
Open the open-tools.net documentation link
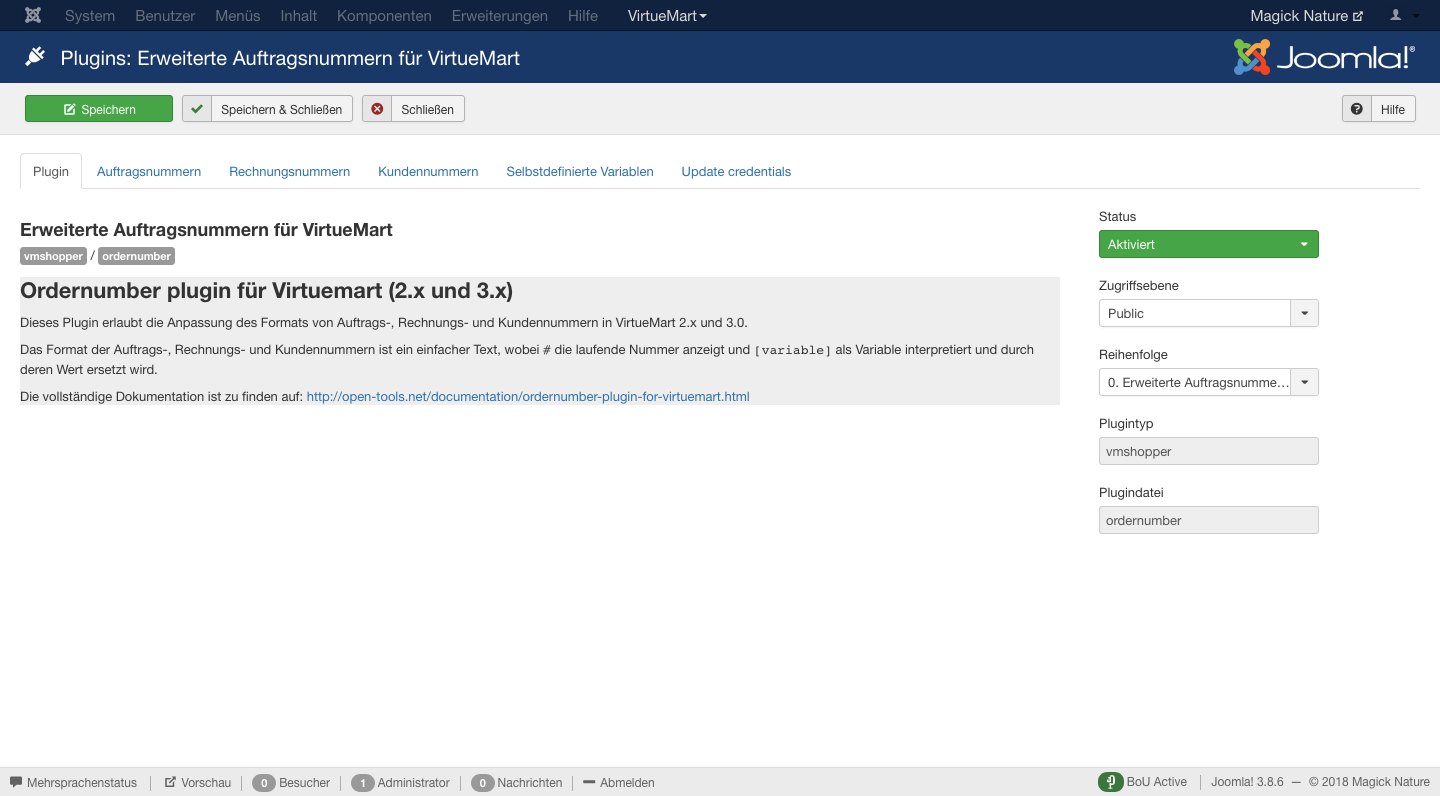coord(527,397)
